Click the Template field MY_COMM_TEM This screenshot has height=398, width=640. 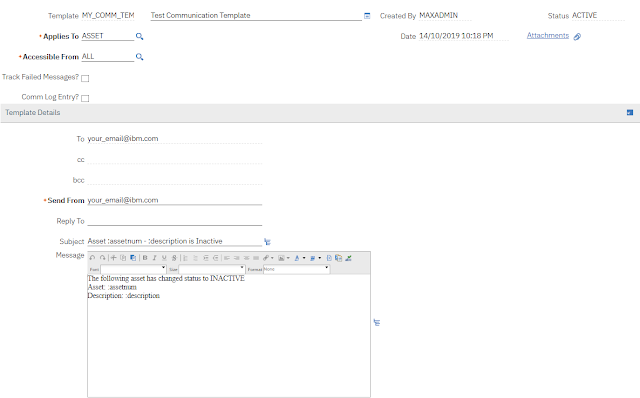[x=108, y=16]
